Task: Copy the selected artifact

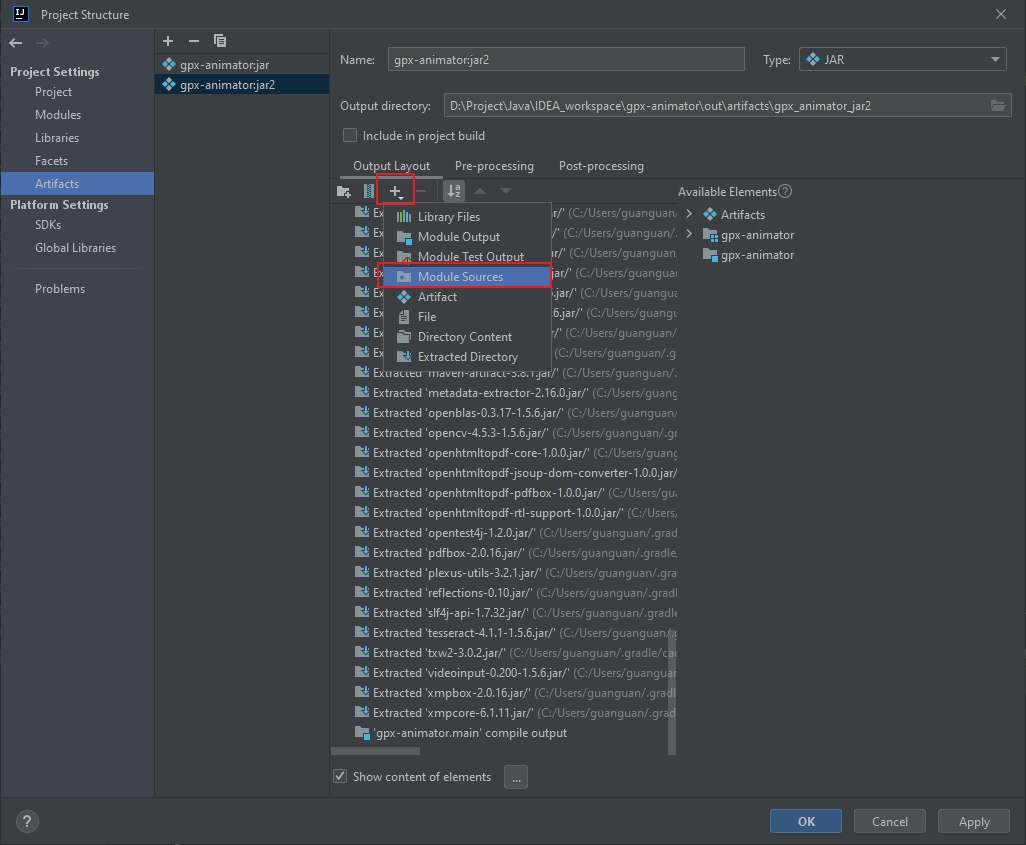Action: [x=220, y=41]
